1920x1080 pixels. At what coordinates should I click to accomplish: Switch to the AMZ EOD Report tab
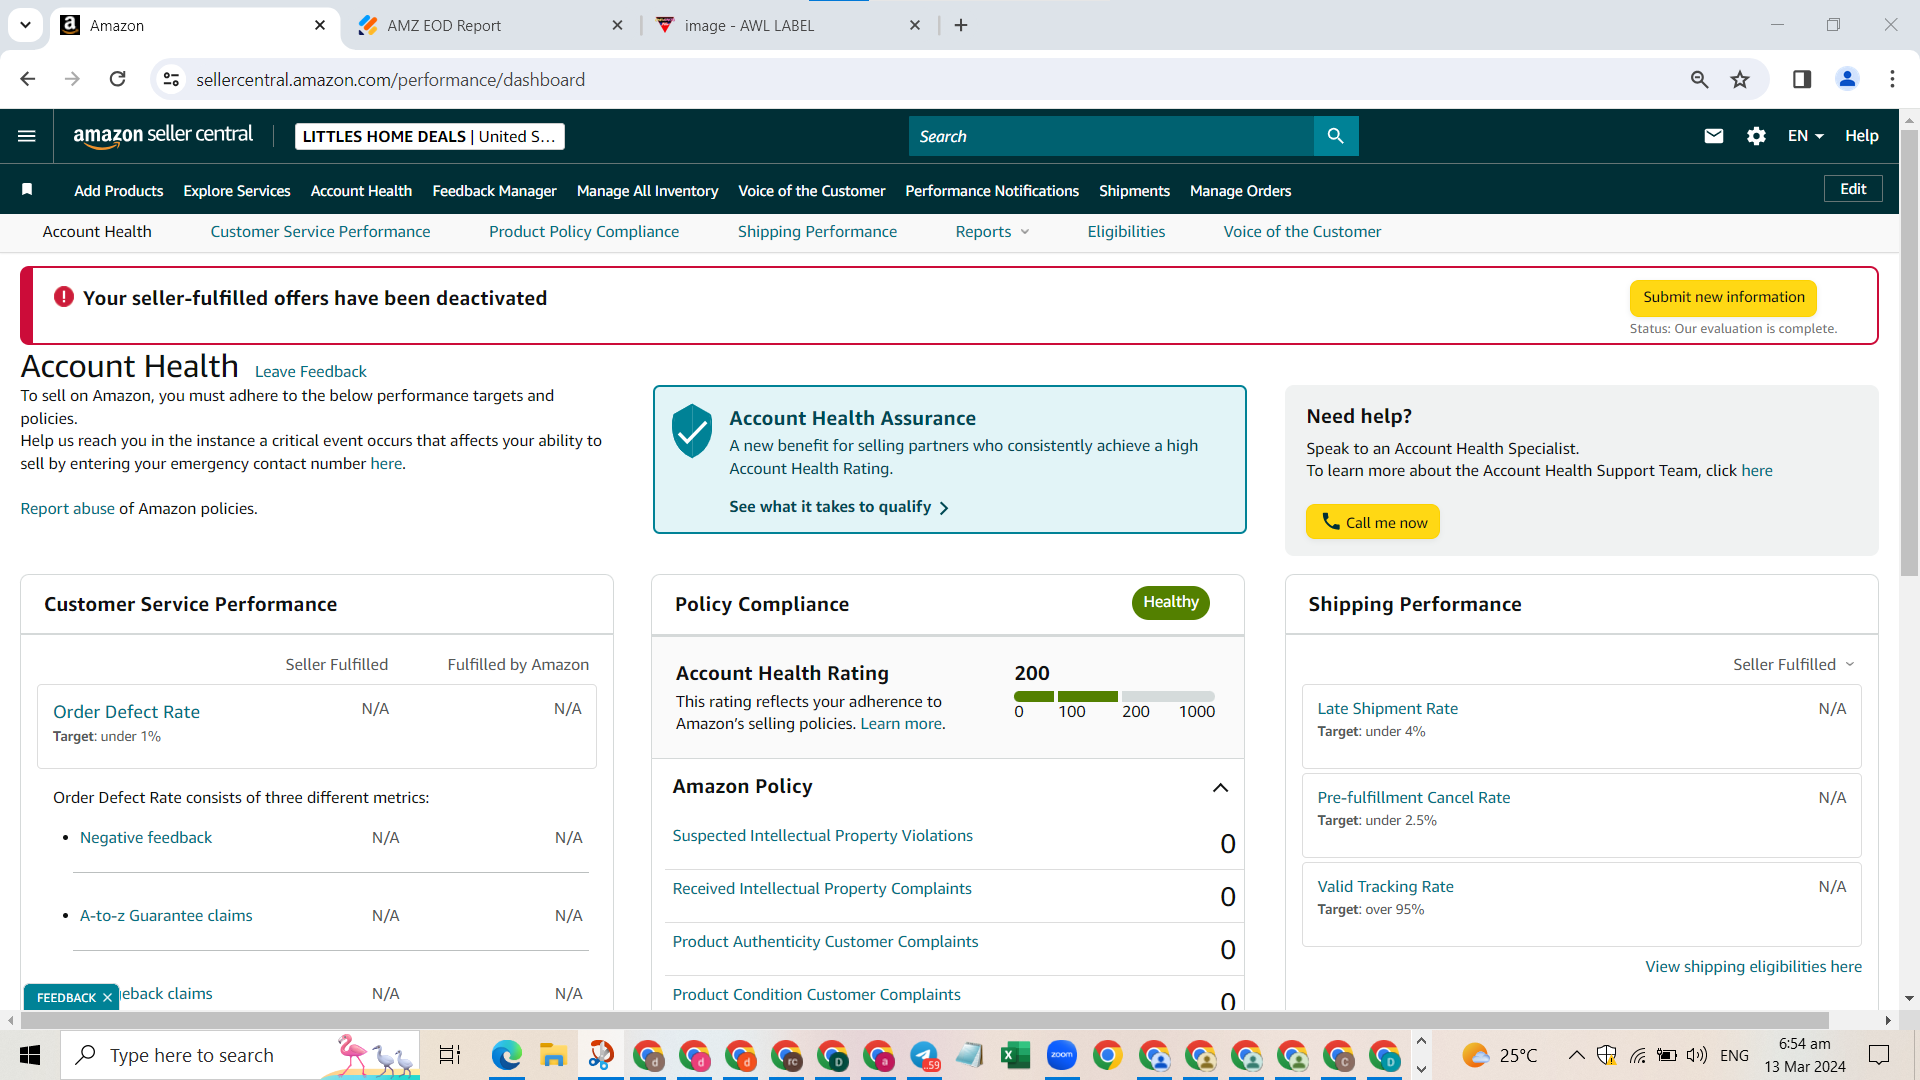pyautogui.click(x=492, y=25)
